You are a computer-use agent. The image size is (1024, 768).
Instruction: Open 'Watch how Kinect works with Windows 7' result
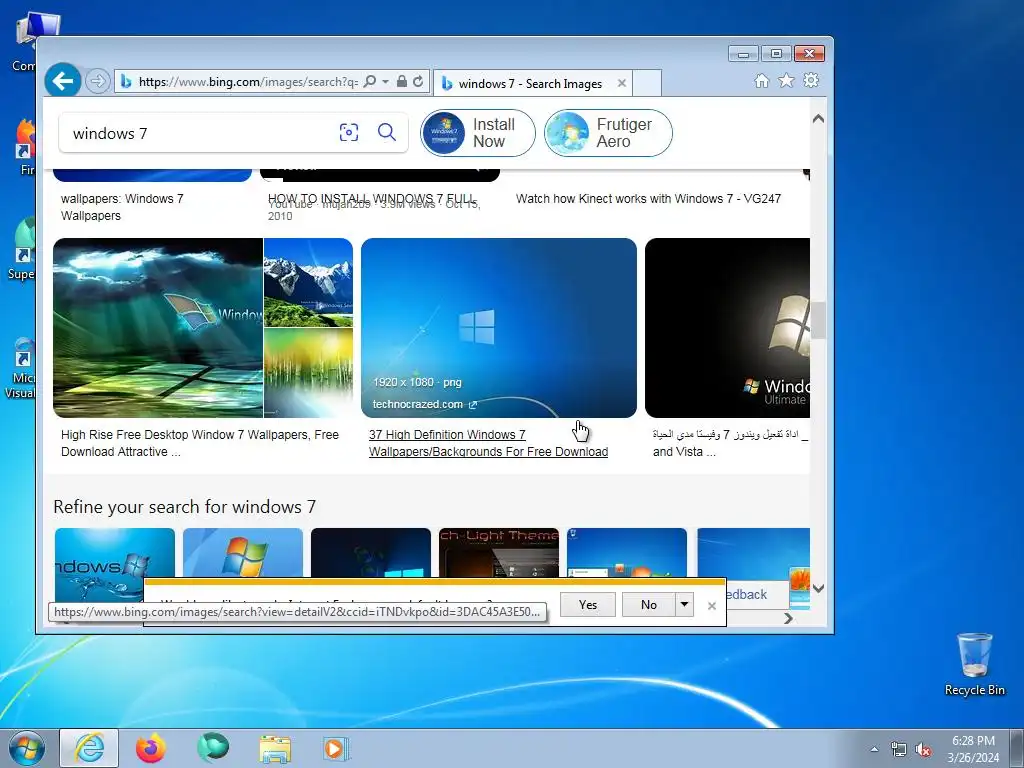648,199
